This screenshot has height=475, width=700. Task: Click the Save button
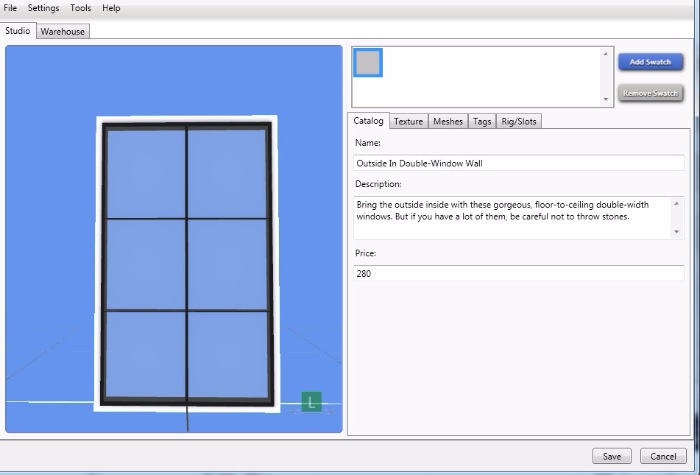pos(612,456)
